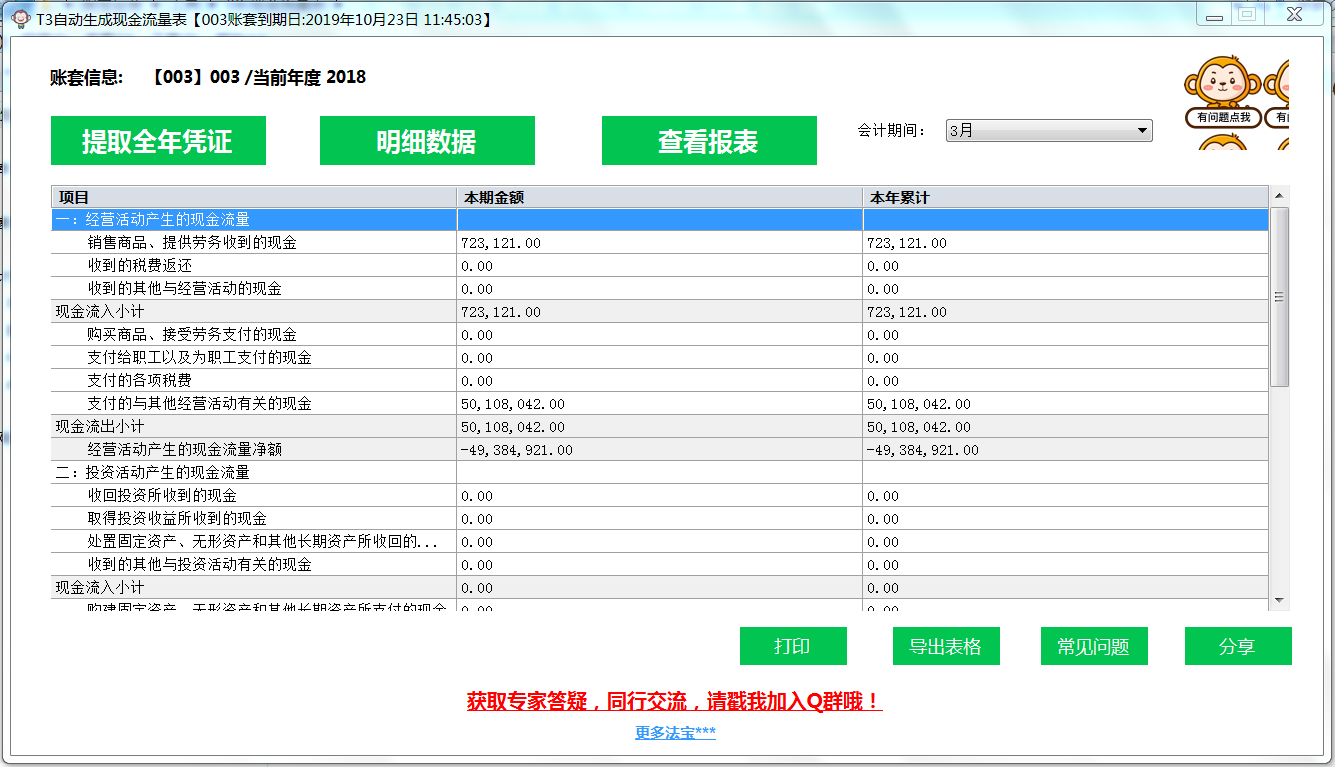Open the 会计期间 month dropdown
This screenshot has height=767, width=1335.
1049,131
